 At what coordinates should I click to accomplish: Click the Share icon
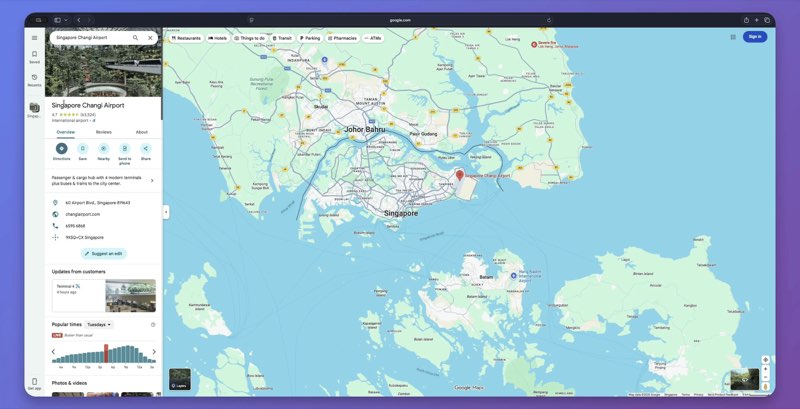[145, 149]
